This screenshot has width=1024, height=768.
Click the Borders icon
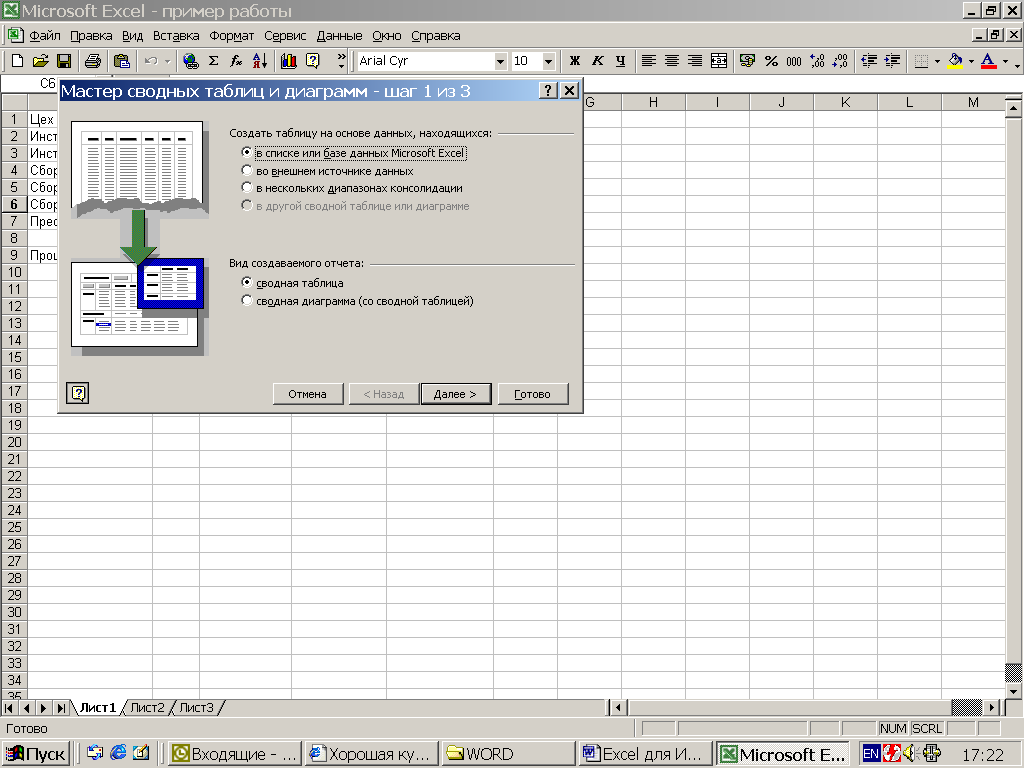click(x=921, y=61)
